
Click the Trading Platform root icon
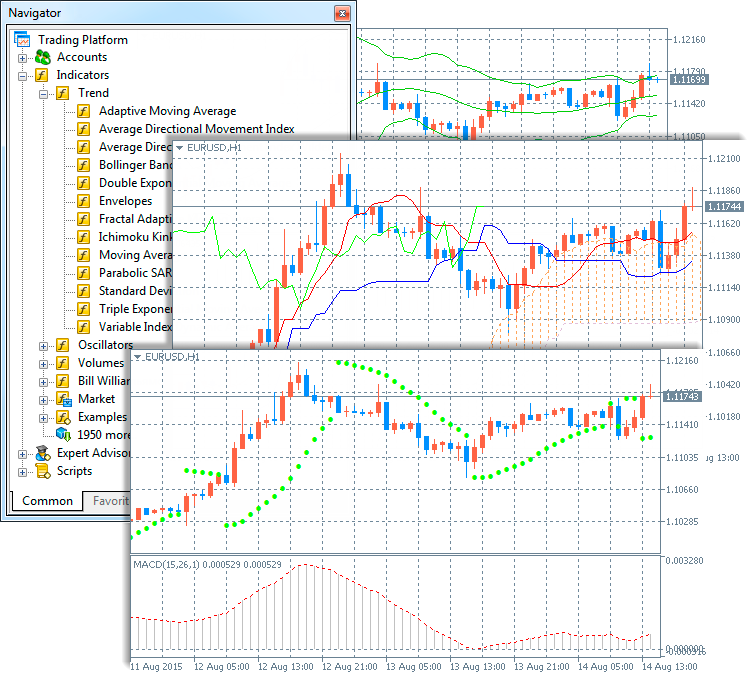23,40
